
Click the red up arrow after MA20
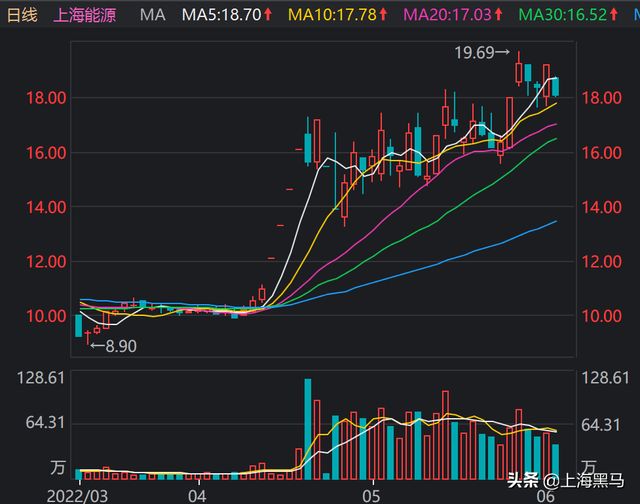[503, 15]
